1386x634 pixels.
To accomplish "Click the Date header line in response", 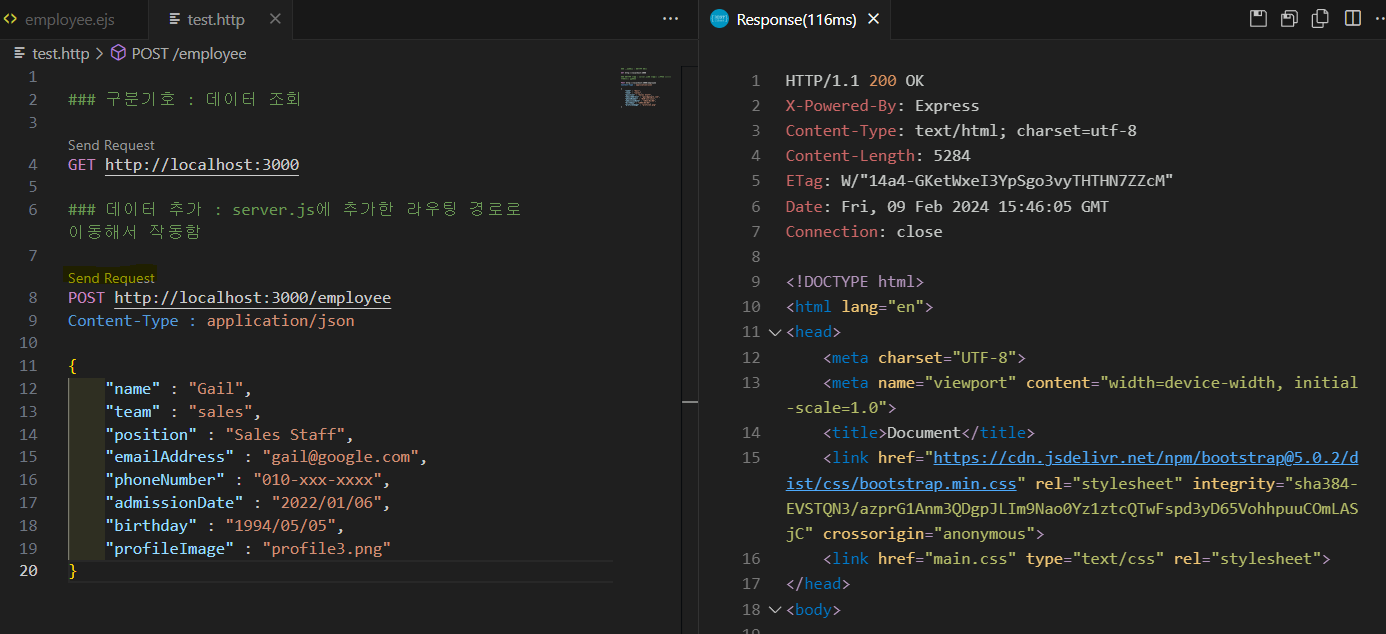I will coord(947,207).
